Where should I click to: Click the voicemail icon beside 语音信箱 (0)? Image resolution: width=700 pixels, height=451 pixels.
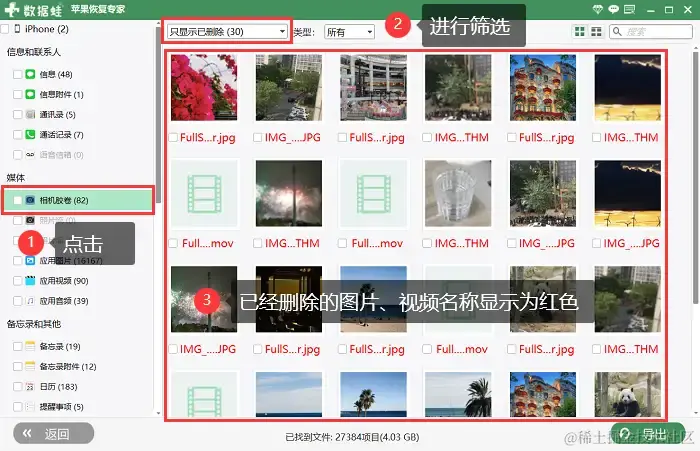[x=30, y=155]
